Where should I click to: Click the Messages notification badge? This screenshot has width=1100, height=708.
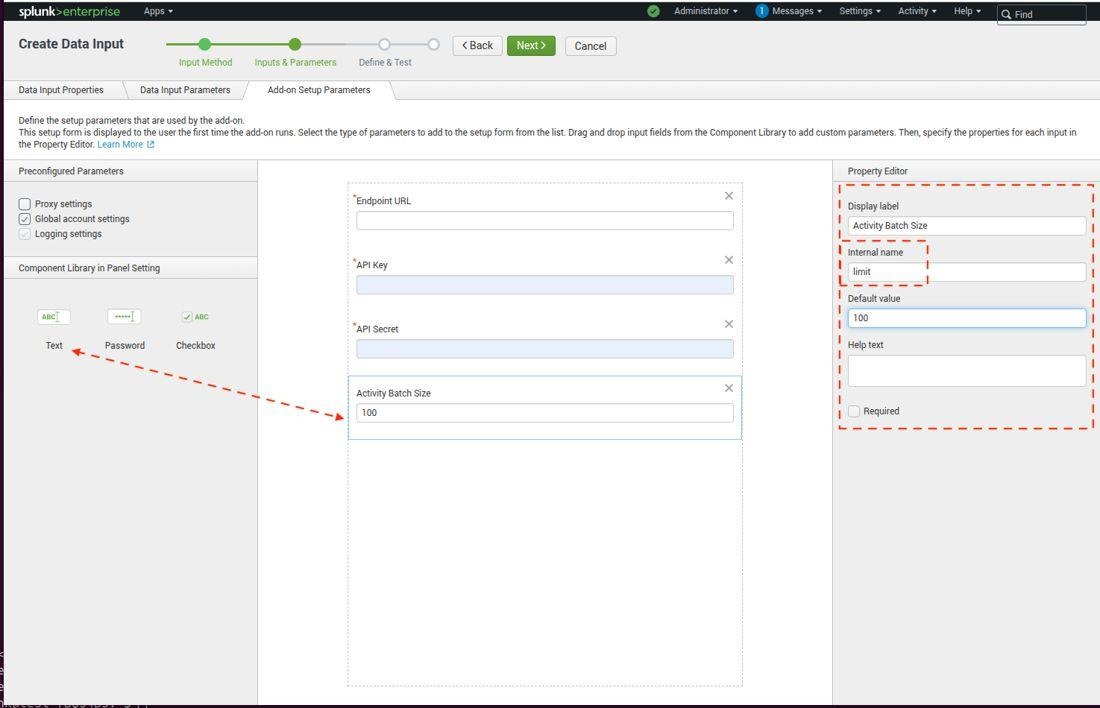[x=762, y=11]
